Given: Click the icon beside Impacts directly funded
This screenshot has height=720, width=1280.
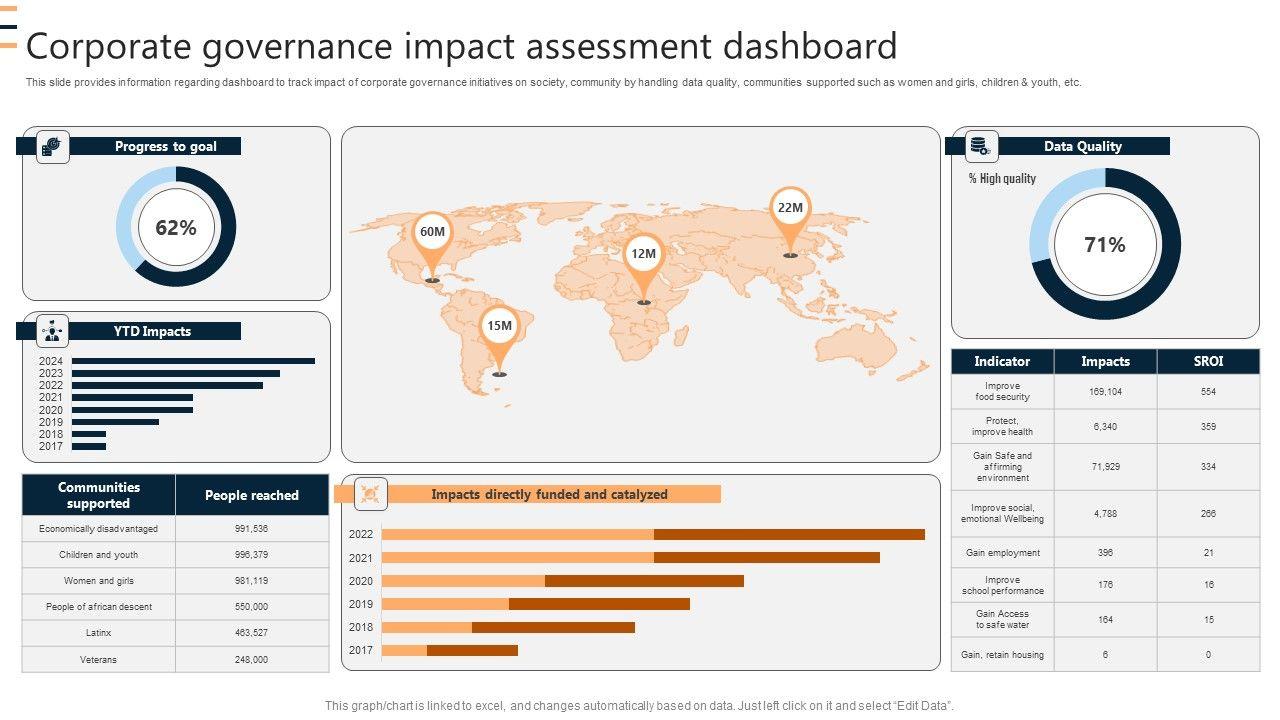Looking at the screenshot, I should point(370,494).
